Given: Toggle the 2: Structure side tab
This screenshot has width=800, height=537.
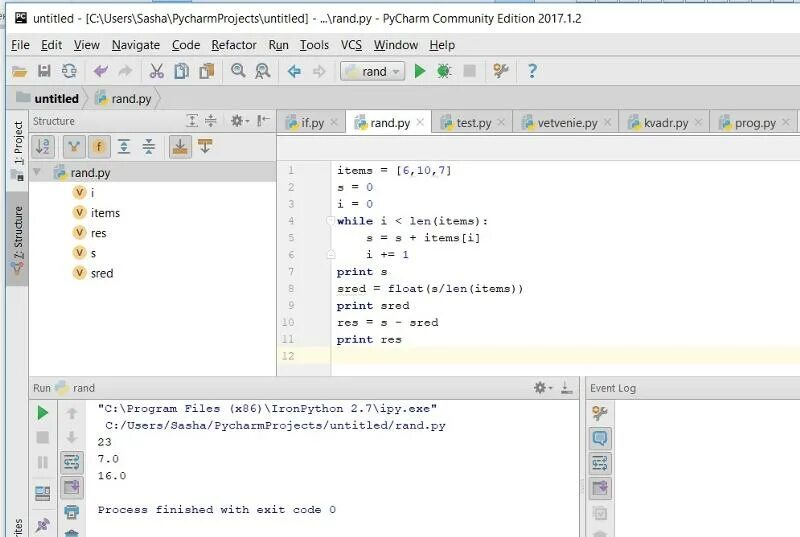Looking at the screenshot, I should 18,240.
